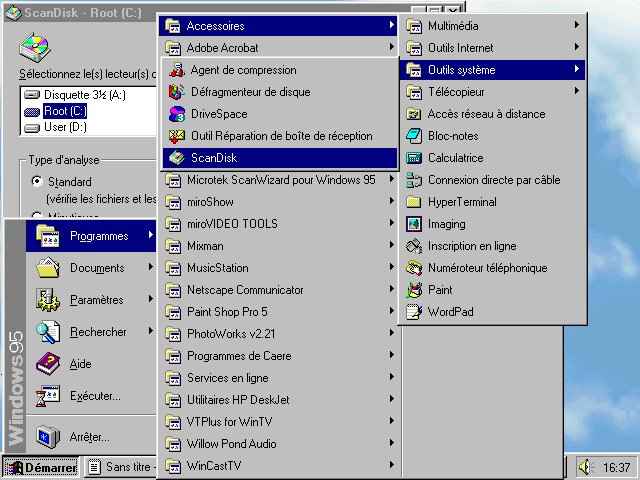Open the MusicStation program group
This screenshot has height=480, width=640.
[278, 268]
